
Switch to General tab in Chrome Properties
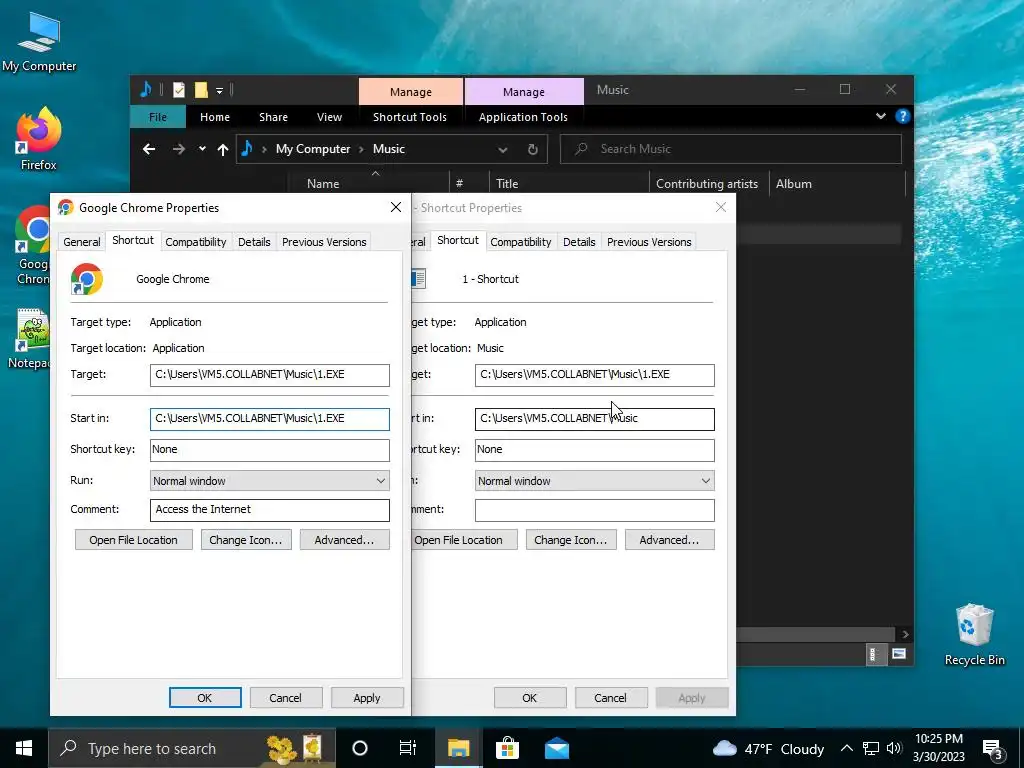click(82, 242)
